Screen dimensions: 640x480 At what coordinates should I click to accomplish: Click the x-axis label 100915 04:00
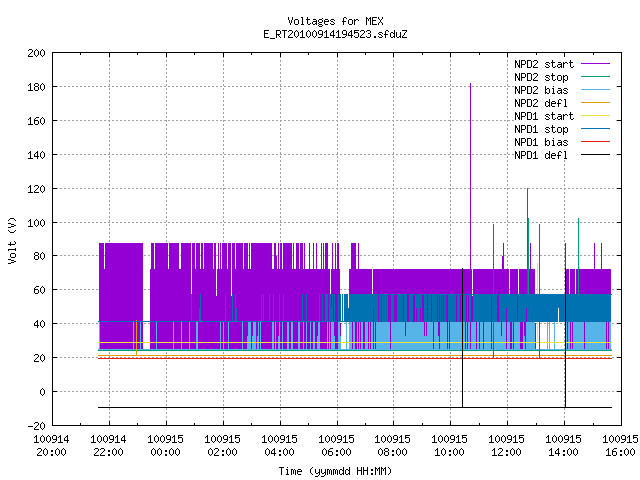[x=279, y=446]
